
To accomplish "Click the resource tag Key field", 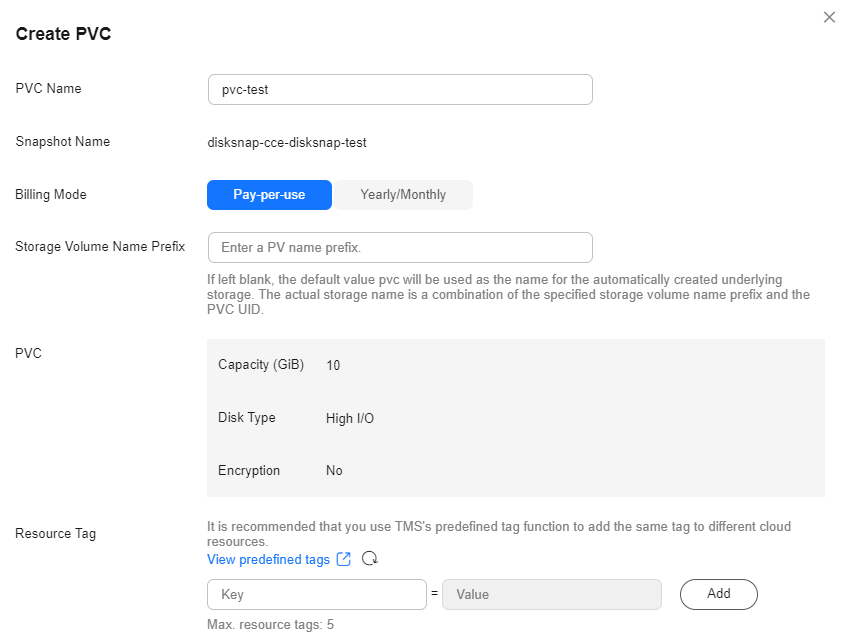I will tap(317, 594).
